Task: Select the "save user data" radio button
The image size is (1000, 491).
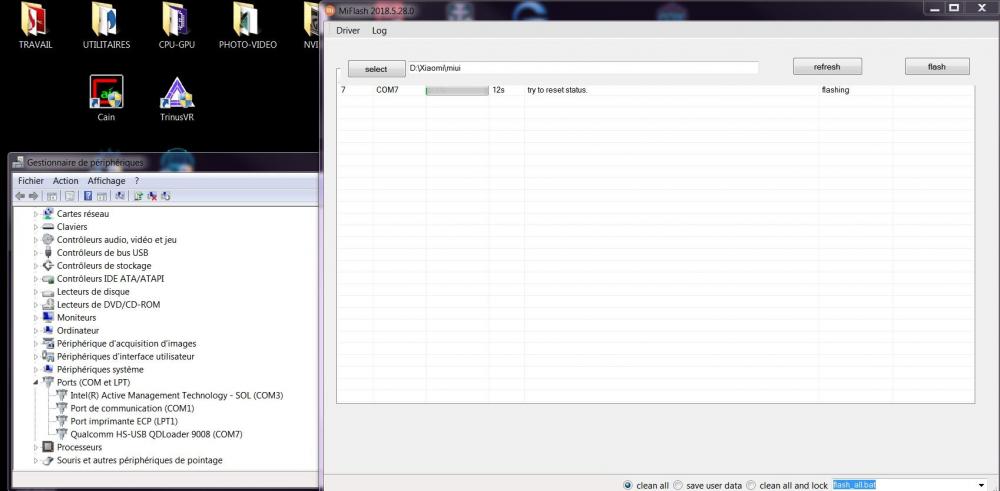Action: pos(678,485)
